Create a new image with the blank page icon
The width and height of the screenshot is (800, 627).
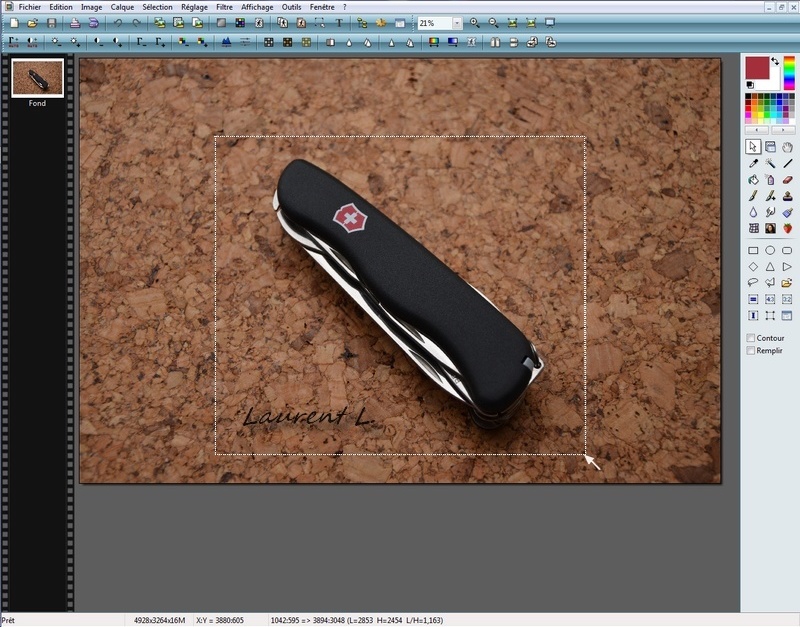[14, 23]
